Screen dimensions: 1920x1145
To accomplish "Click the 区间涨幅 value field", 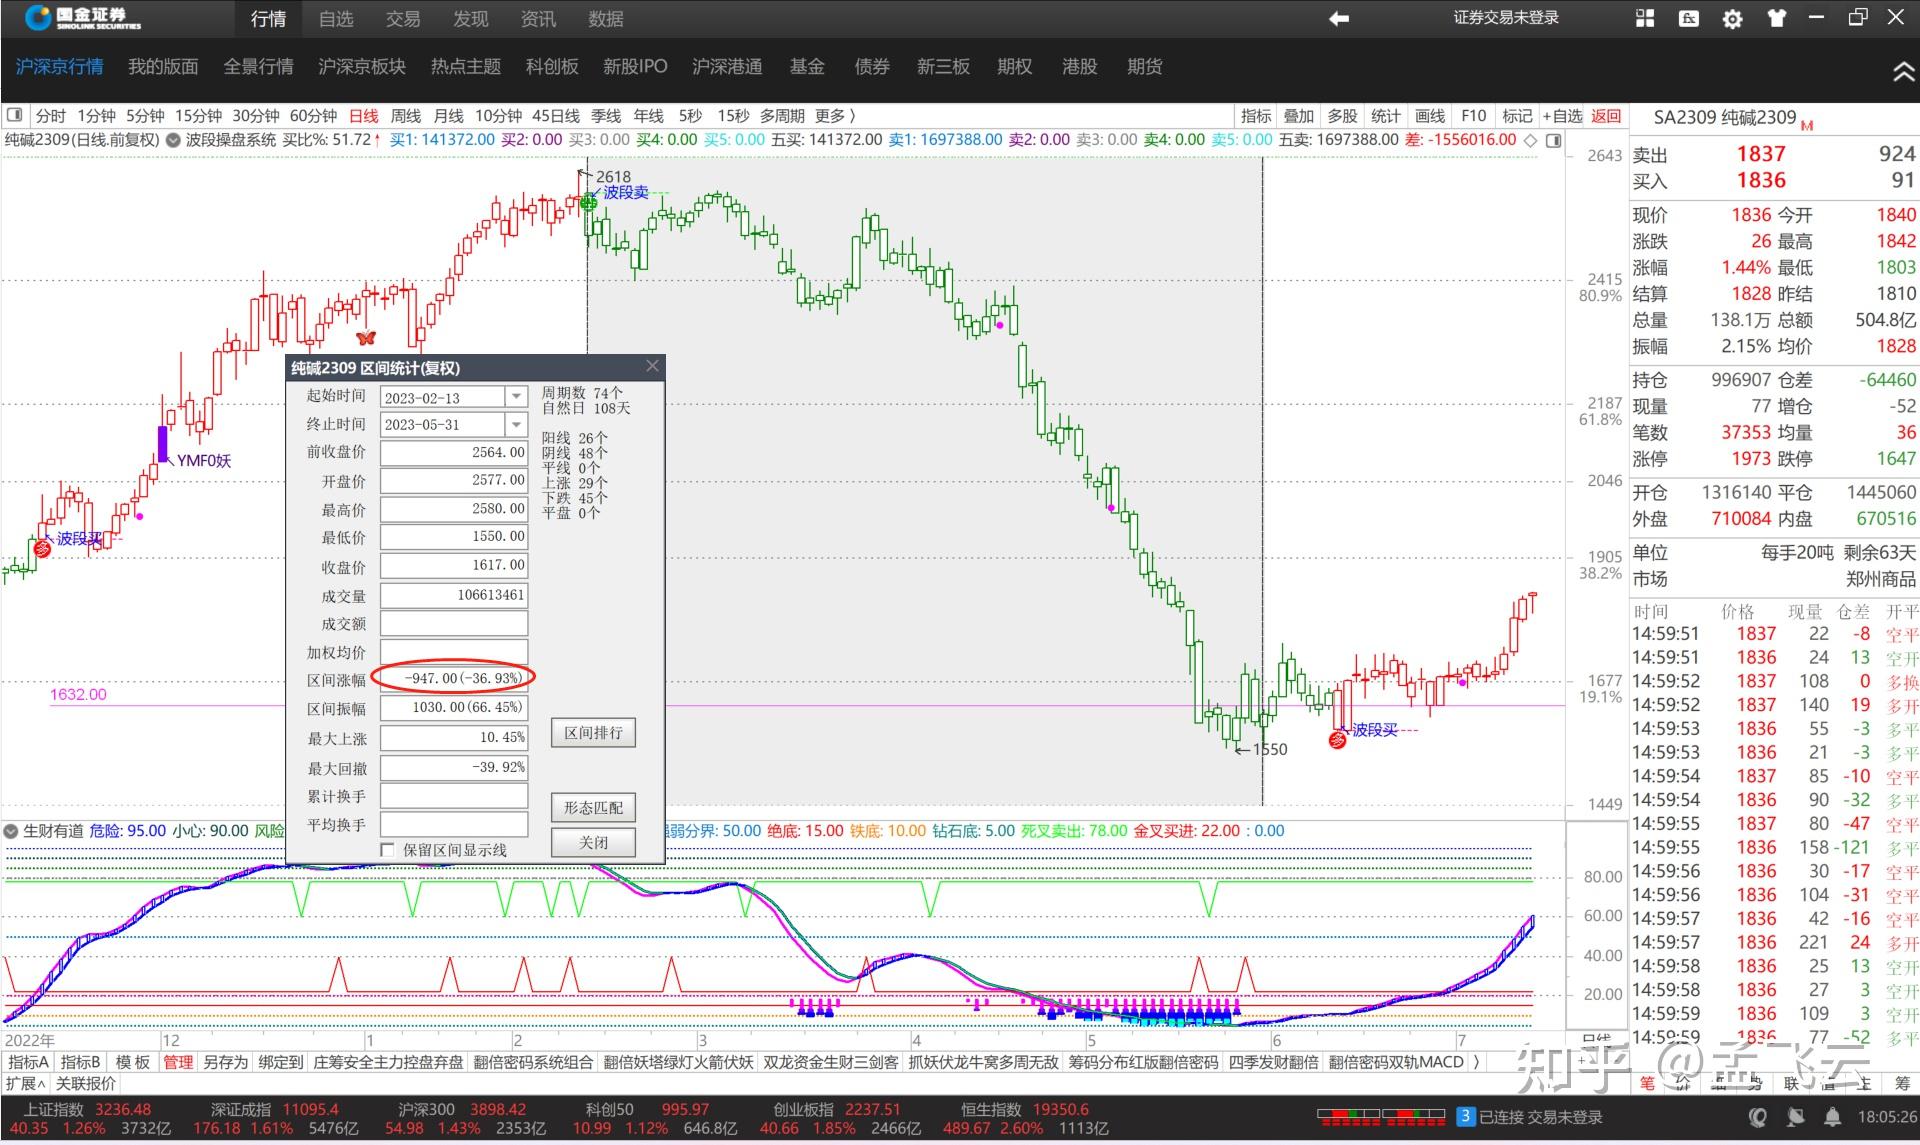I will pos(454,678).
